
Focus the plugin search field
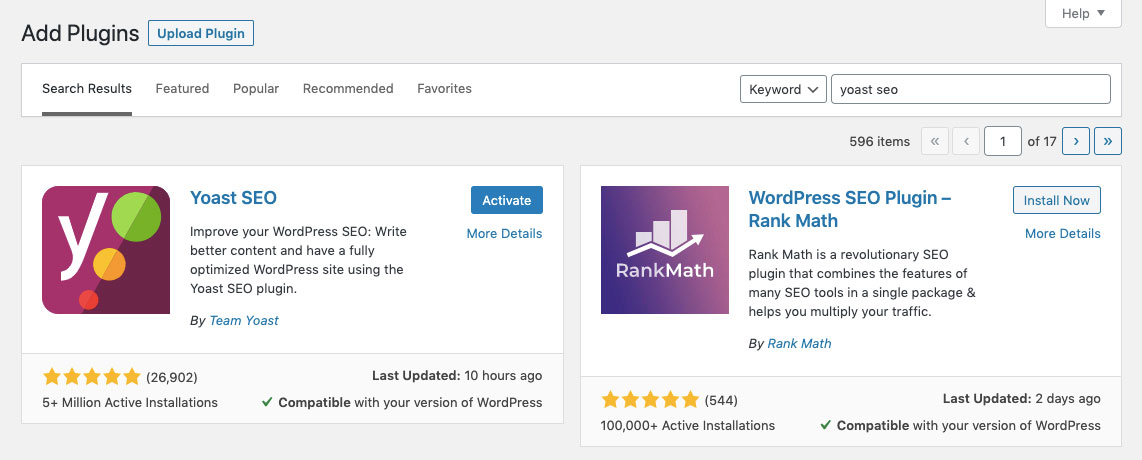970,89
